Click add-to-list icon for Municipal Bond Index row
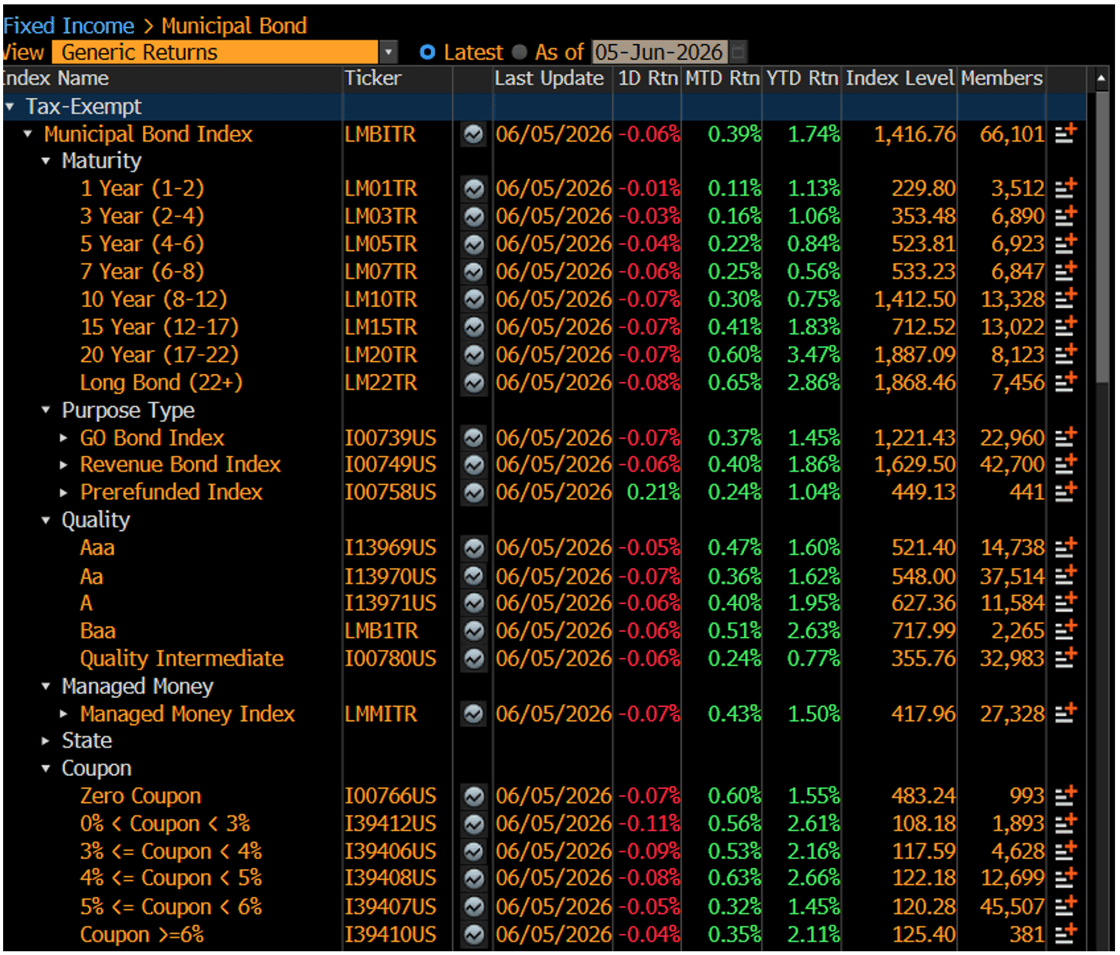This screenshot has width=1120, height=955. click(x=1066, y=133)
